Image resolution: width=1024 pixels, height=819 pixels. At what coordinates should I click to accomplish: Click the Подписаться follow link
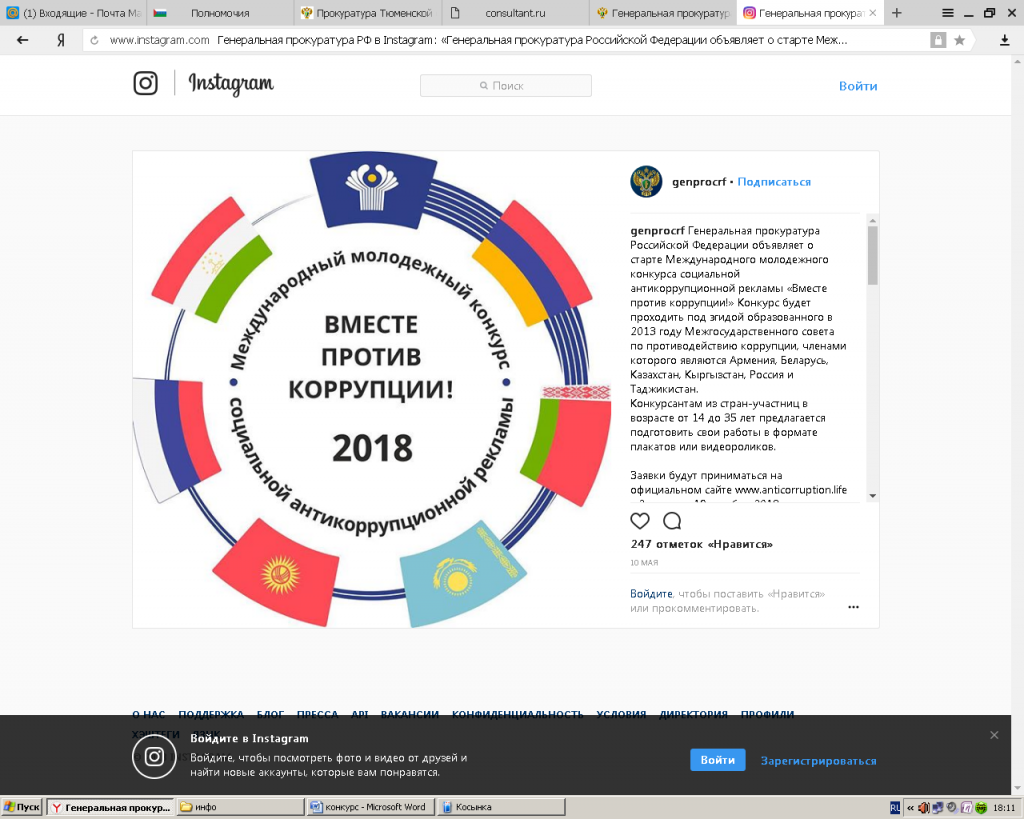(x=775, y=182)
